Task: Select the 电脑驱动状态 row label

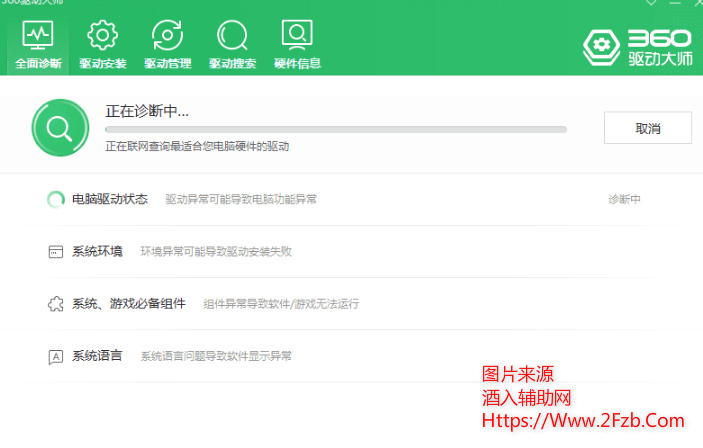Action: (x=110, y=199)
